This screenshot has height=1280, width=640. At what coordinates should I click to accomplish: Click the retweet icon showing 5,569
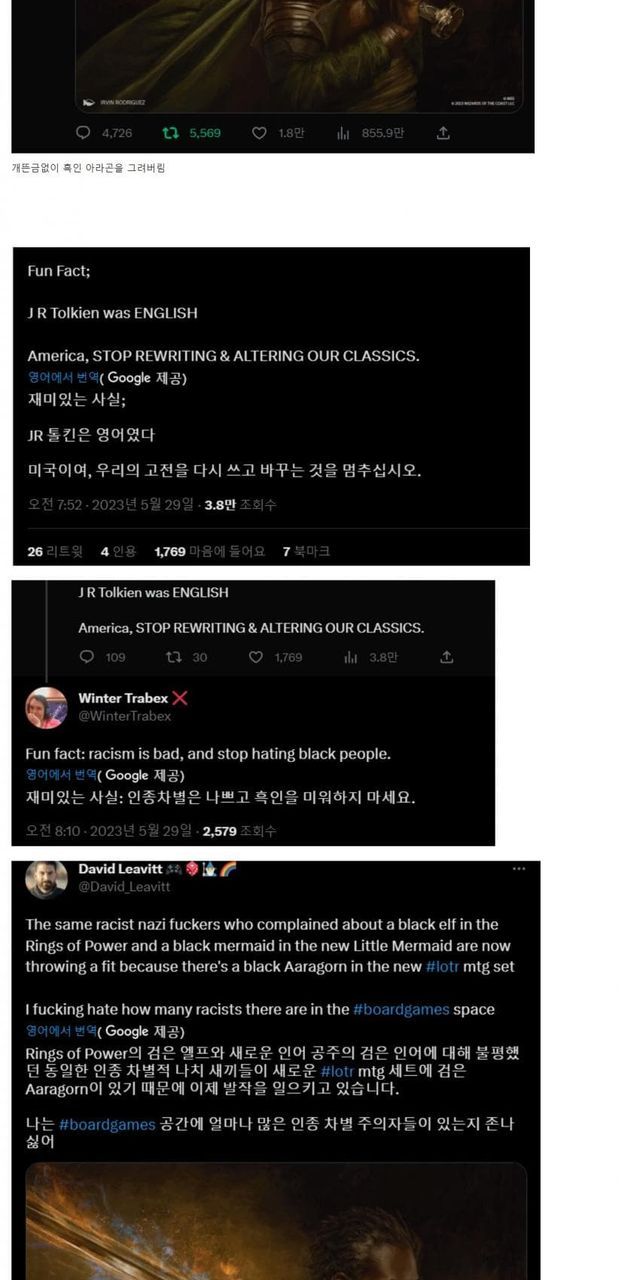point(171,133)
